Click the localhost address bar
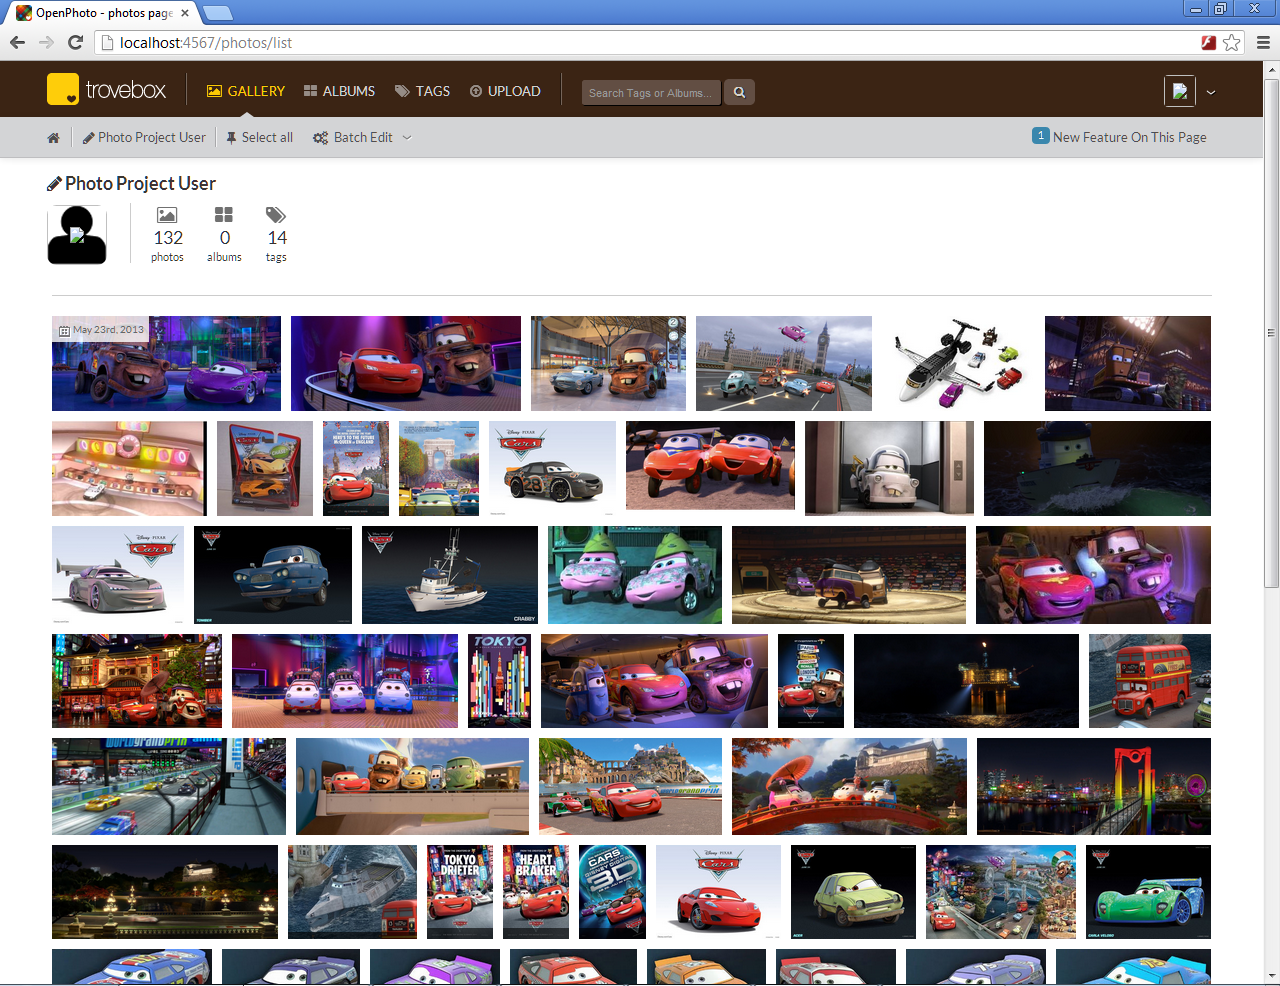This screenshot has width=1280, height=986. click(x=650, y=43)
